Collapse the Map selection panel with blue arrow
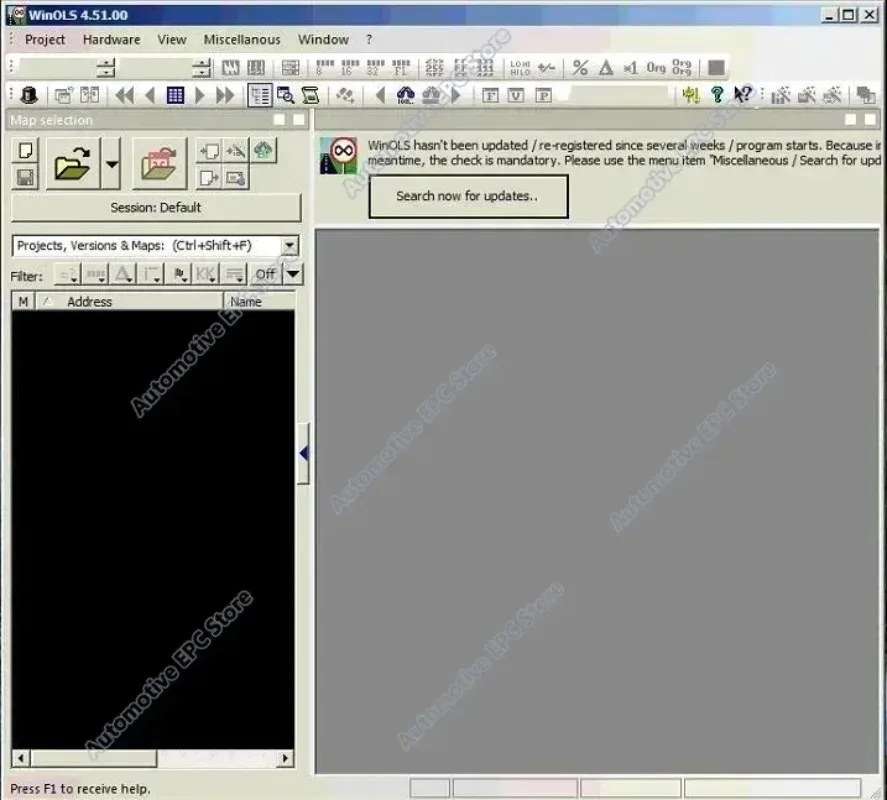 coord(304,453)
